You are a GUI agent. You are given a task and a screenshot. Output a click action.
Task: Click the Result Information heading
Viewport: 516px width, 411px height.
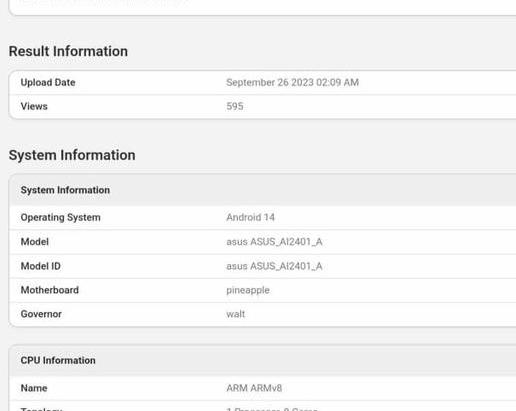pos(68,51)
